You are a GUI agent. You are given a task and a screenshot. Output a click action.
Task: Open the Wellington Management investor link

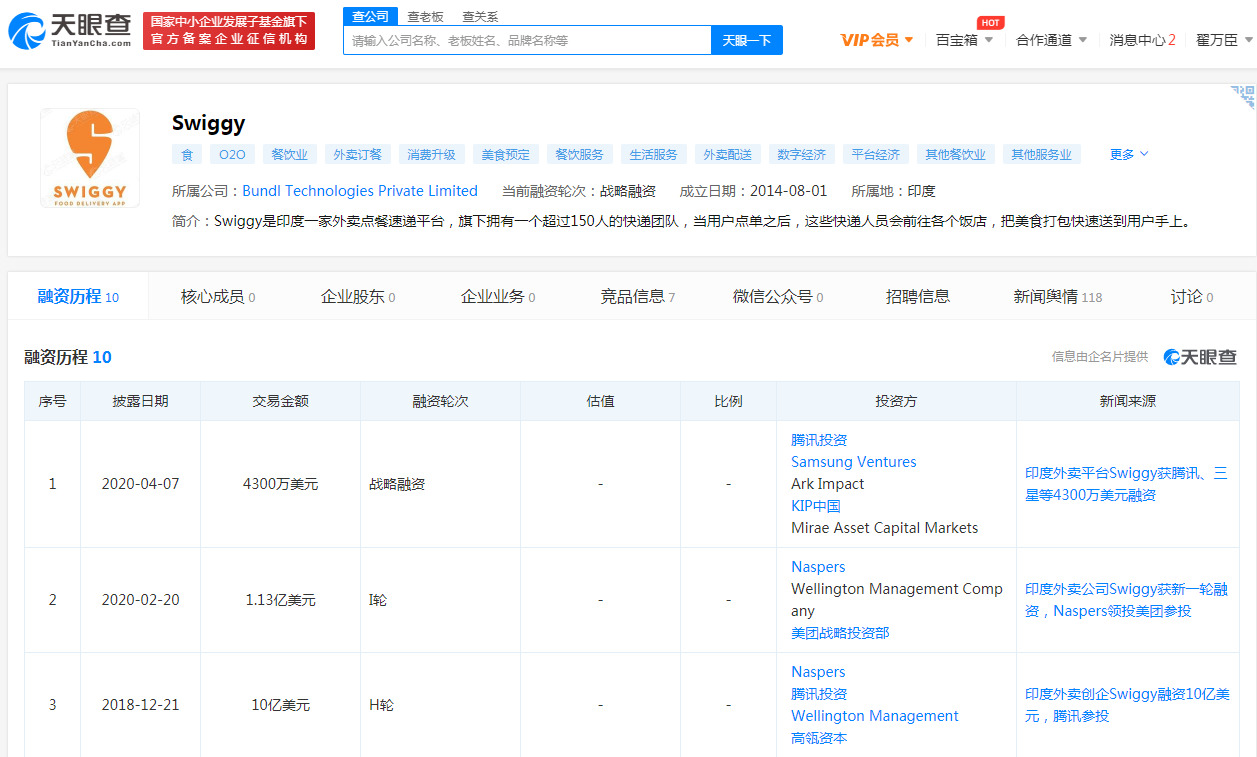click(x=875, y=716)
